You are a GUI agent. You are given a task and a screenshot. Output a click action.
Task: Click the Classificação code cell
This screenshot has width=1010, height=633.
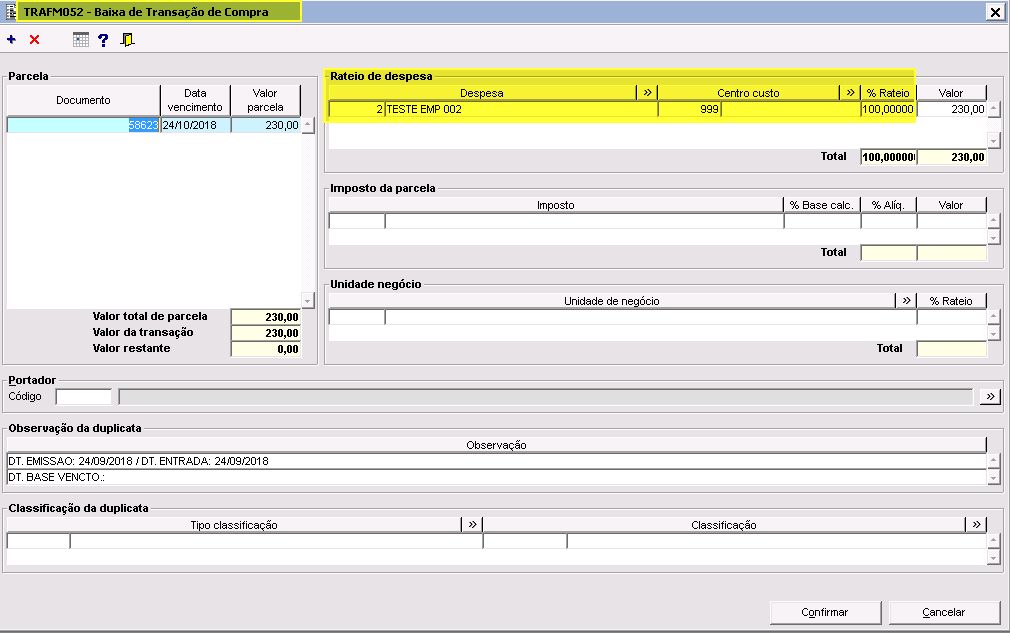[x=525, y=541]
